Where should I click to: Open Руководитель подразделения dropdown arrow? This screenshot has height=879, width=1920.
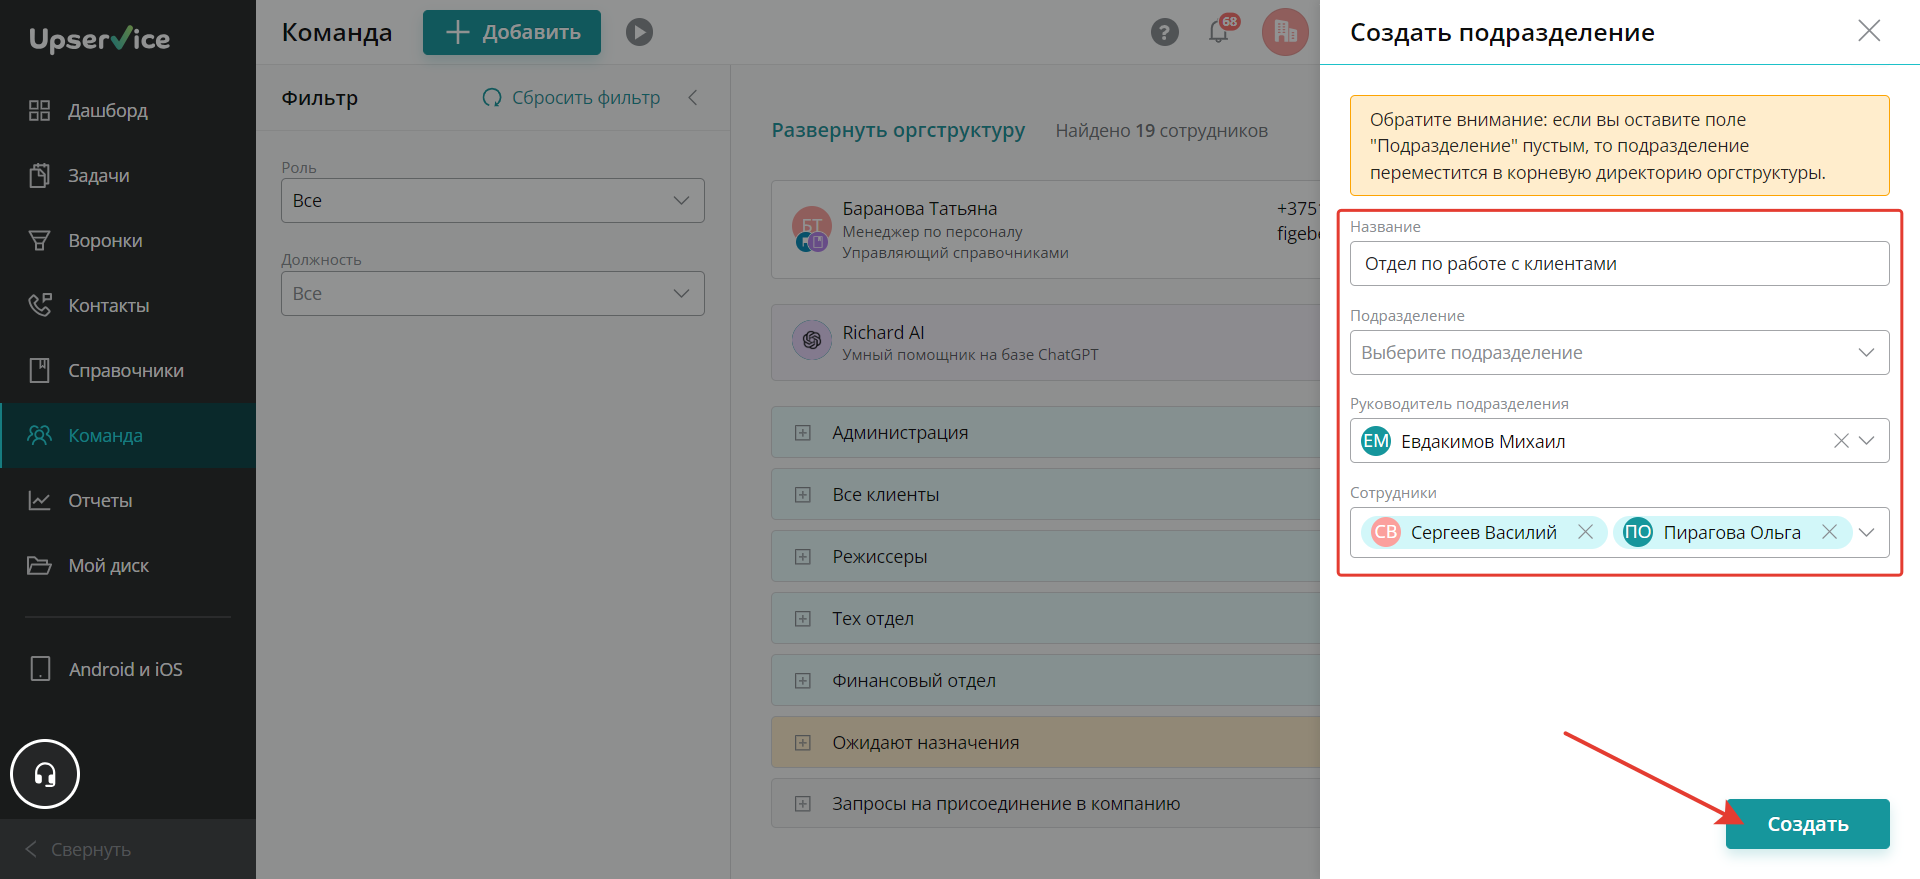1867,441
